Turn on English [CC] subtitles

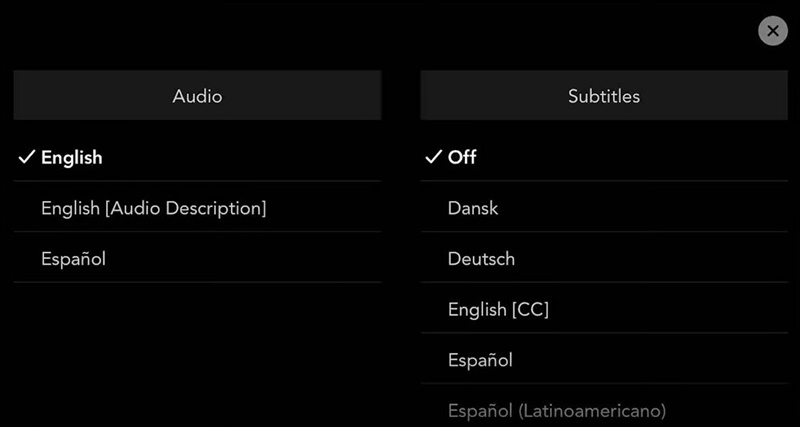604,309
